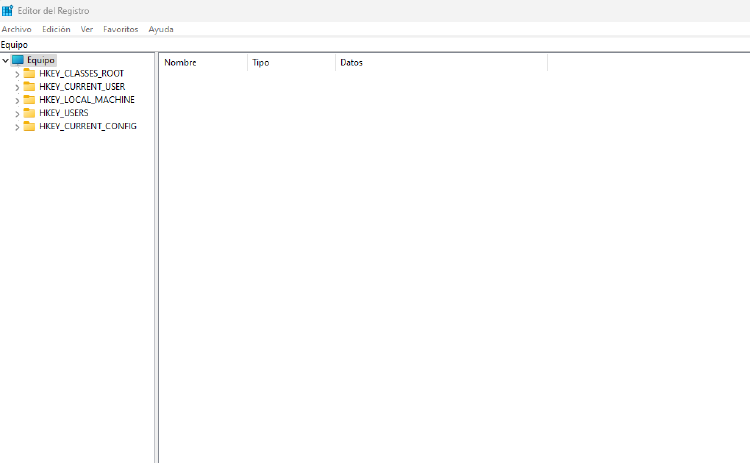This screenshot has width=750, height=463.
Task: Select HKEY_LOCAL_MACHINE key label
Action: 87,99
